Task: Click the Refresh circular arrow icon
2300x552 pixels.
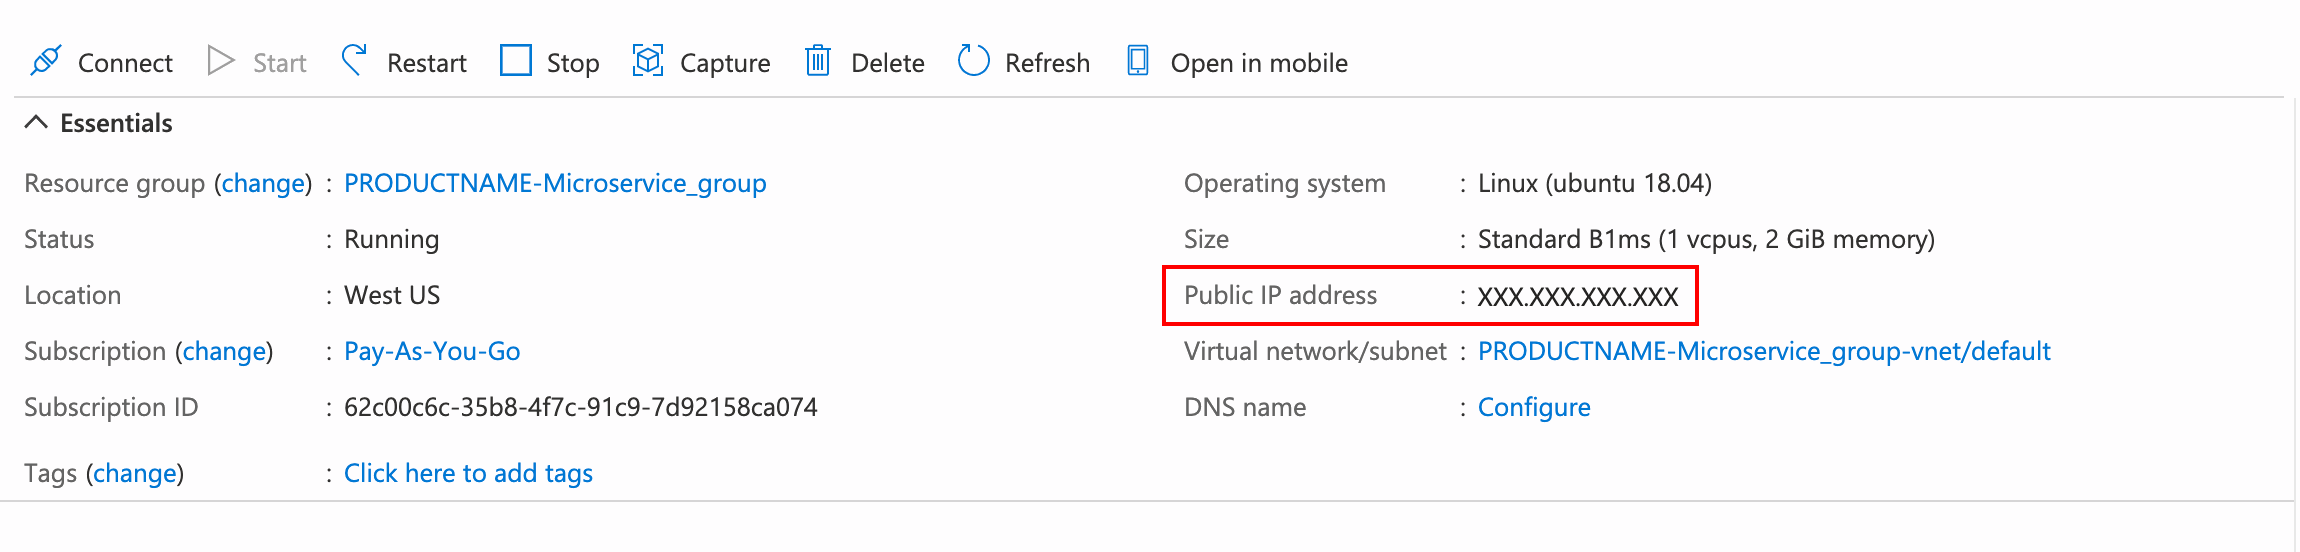Action: point(973,61)
